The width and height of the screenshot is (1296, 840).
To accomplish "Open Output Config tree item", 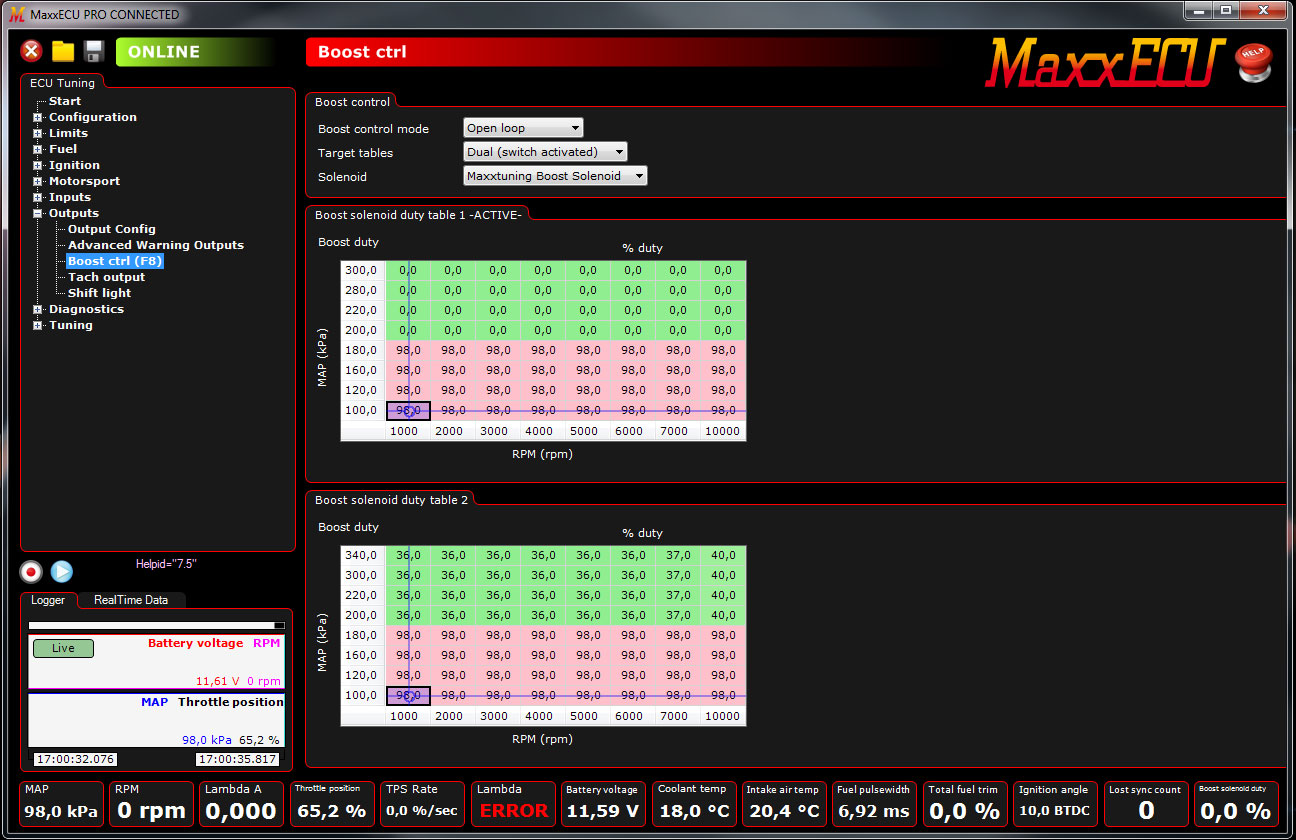I will [x=112, y=229].
